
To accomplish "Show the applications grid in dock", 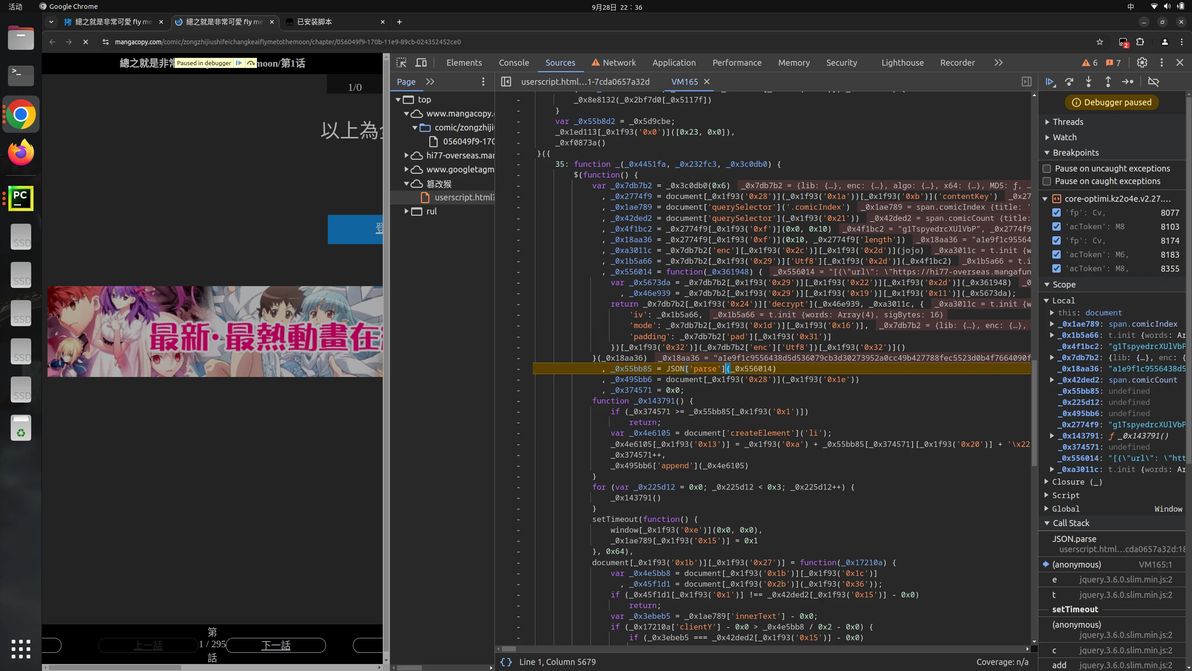I will 21,649.
